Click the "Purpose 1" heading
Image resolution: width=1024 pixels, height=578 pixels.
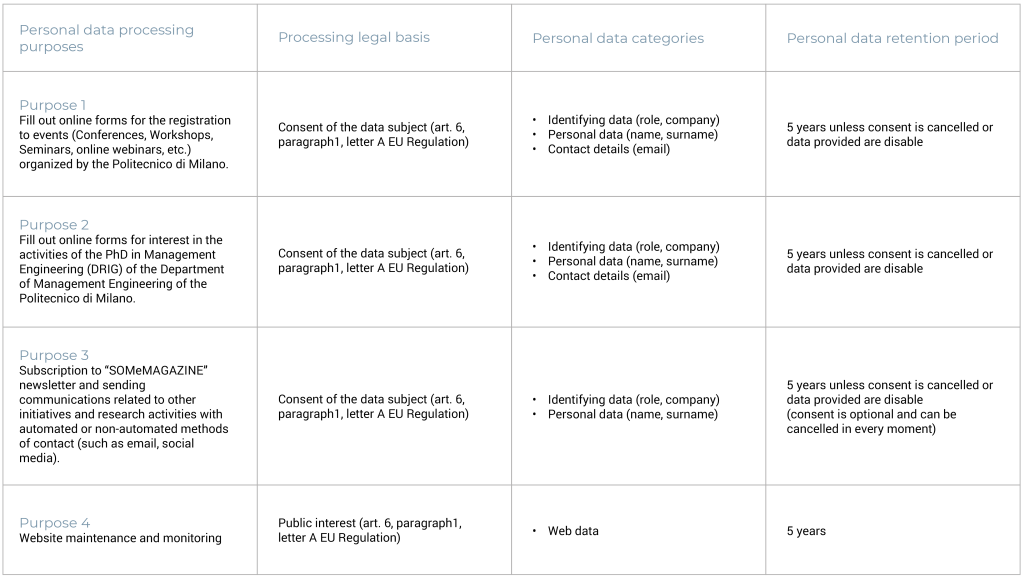53,105
